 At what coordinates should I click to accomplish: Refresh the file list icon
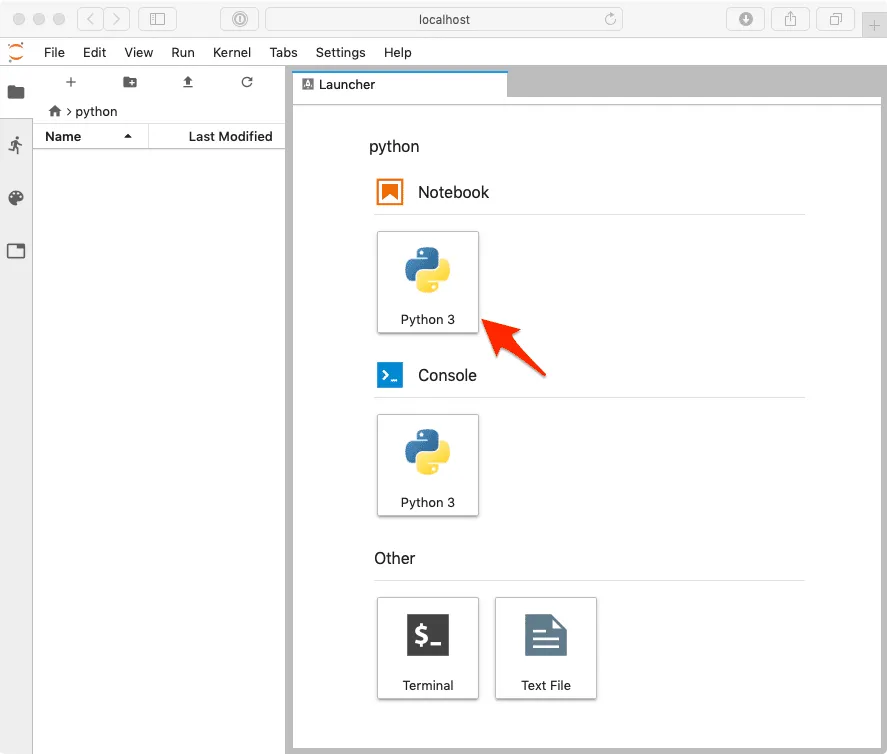tap(247, 82)
